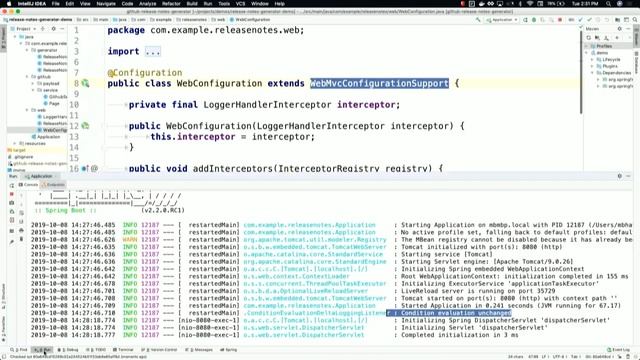Collapse the github package

[27, 77]
